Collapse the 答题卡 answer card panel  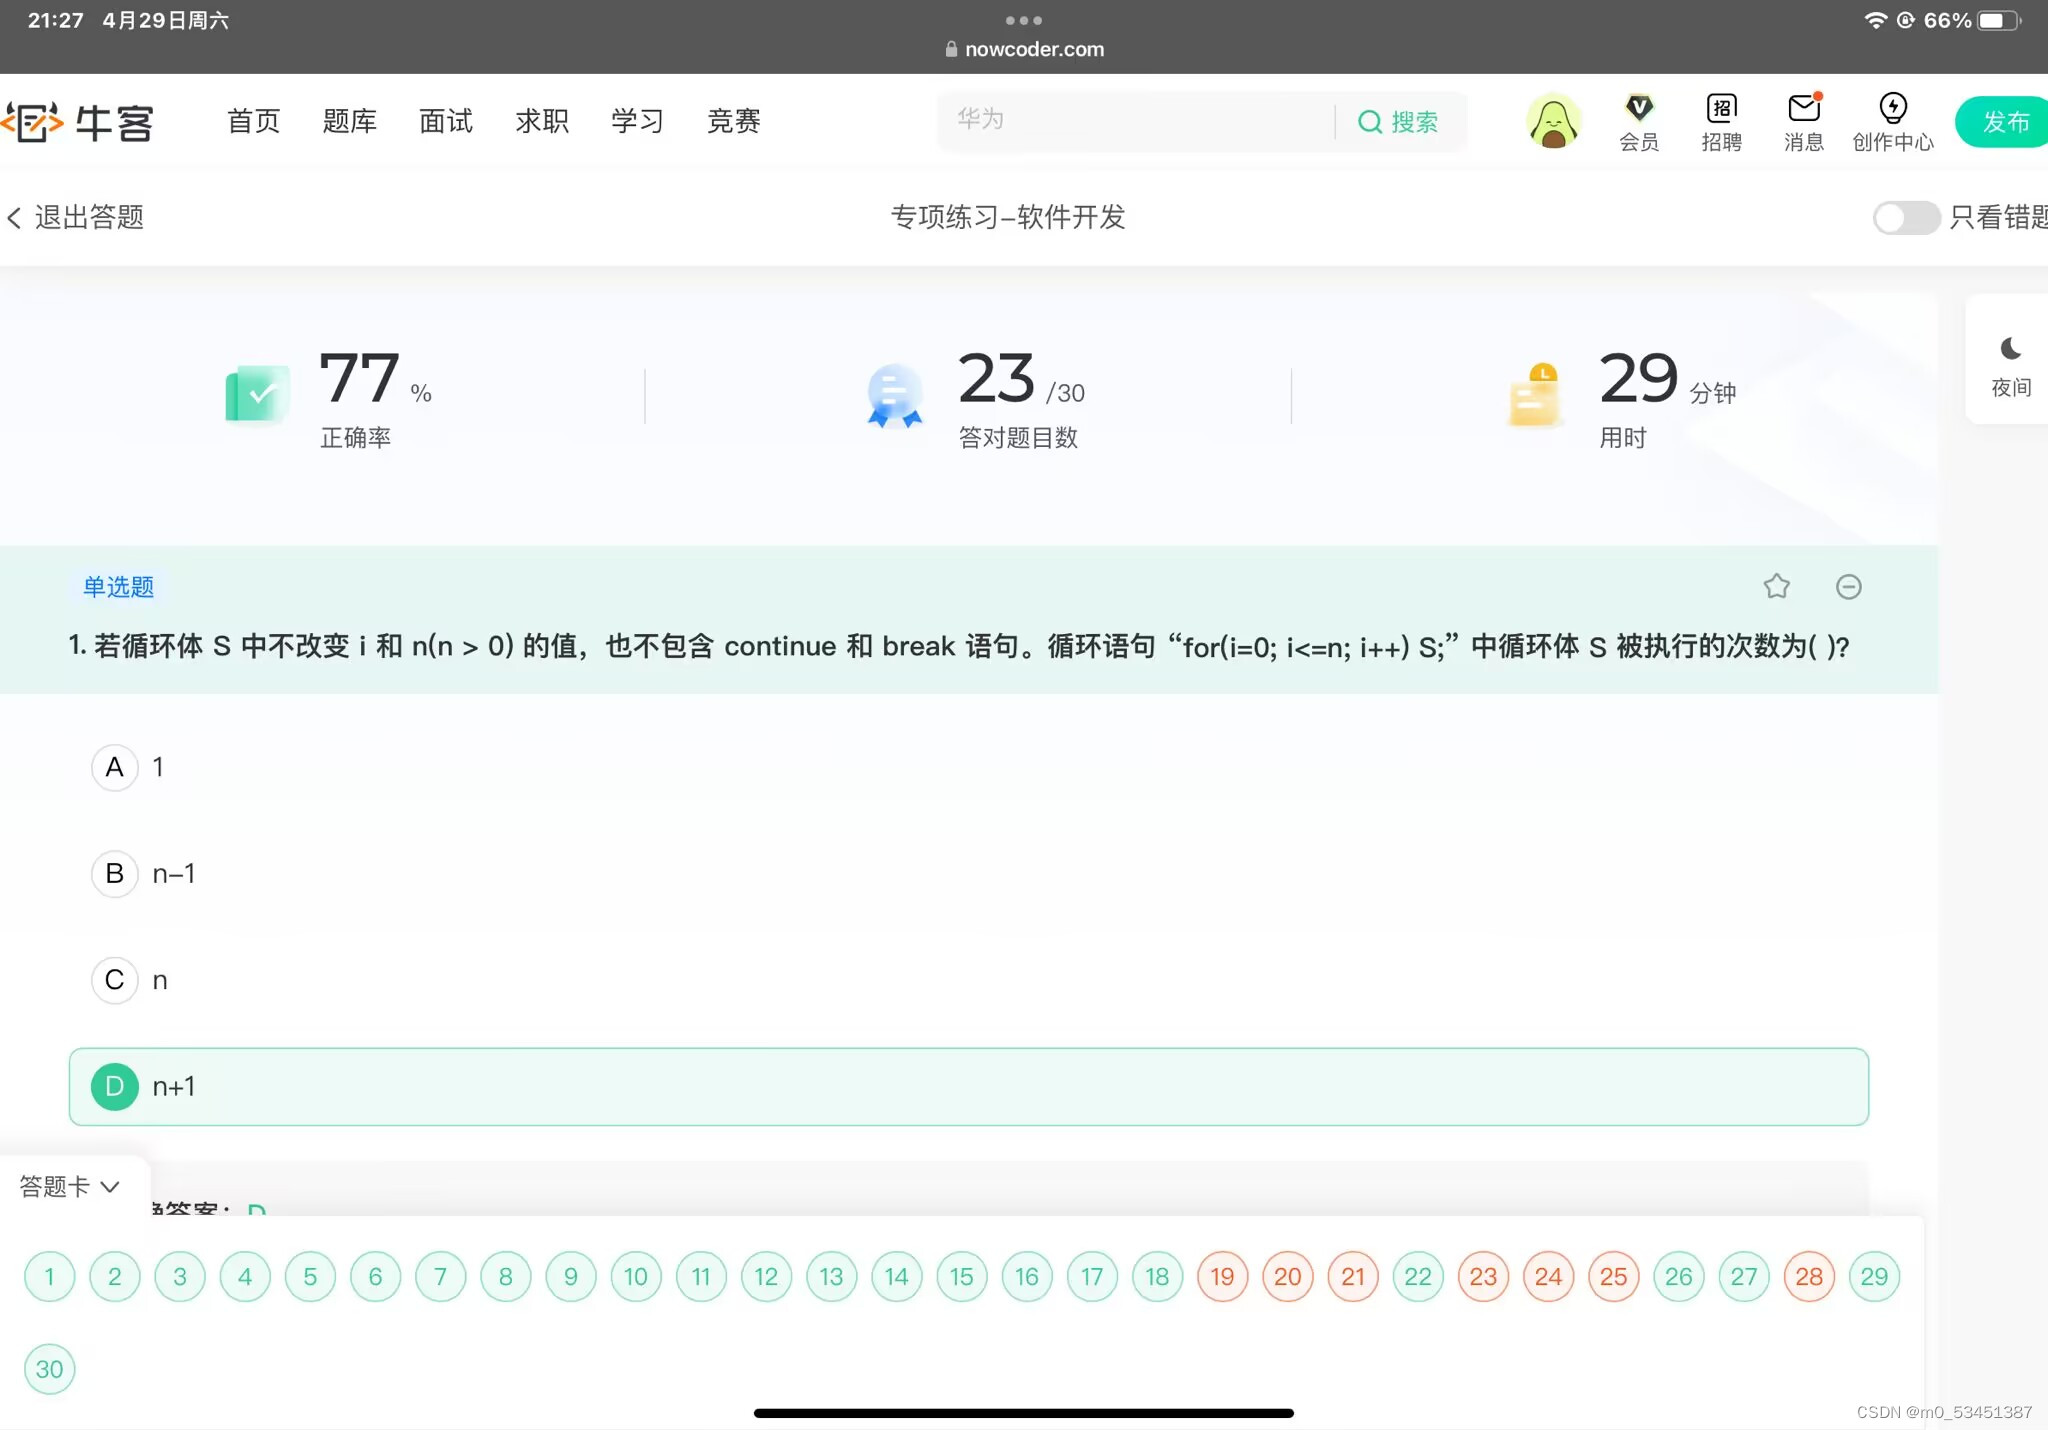coord(70,1186)
